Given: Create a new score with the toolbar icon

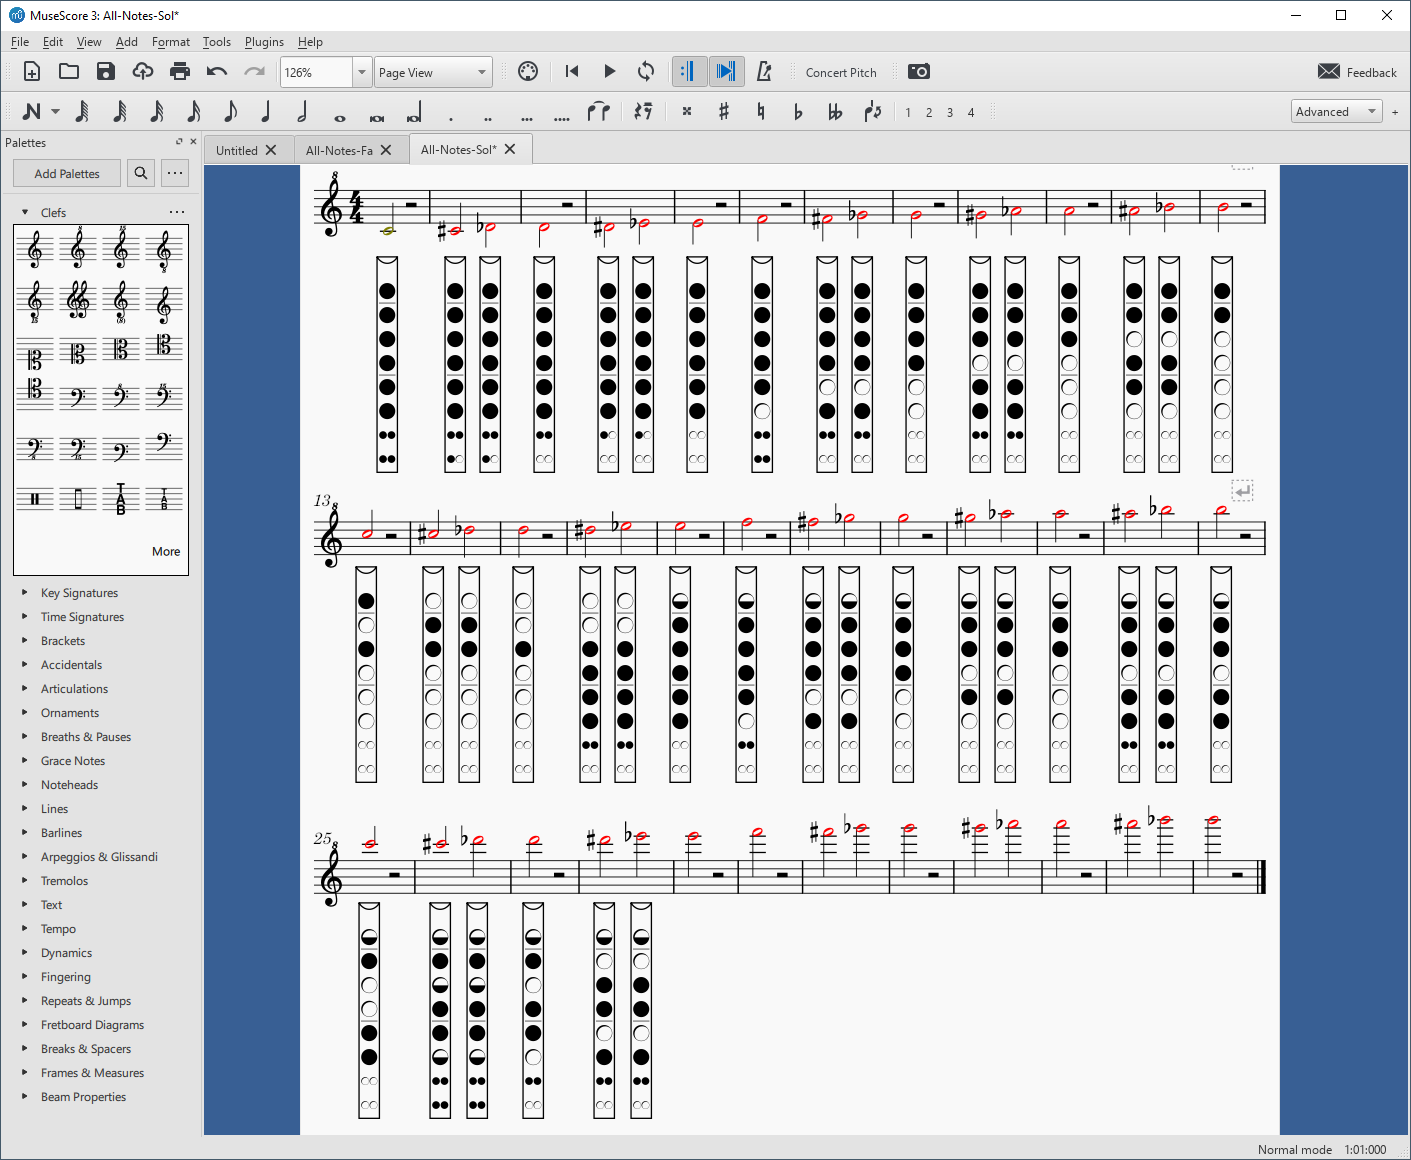Looking at the screenshot, I should [32, 71].
